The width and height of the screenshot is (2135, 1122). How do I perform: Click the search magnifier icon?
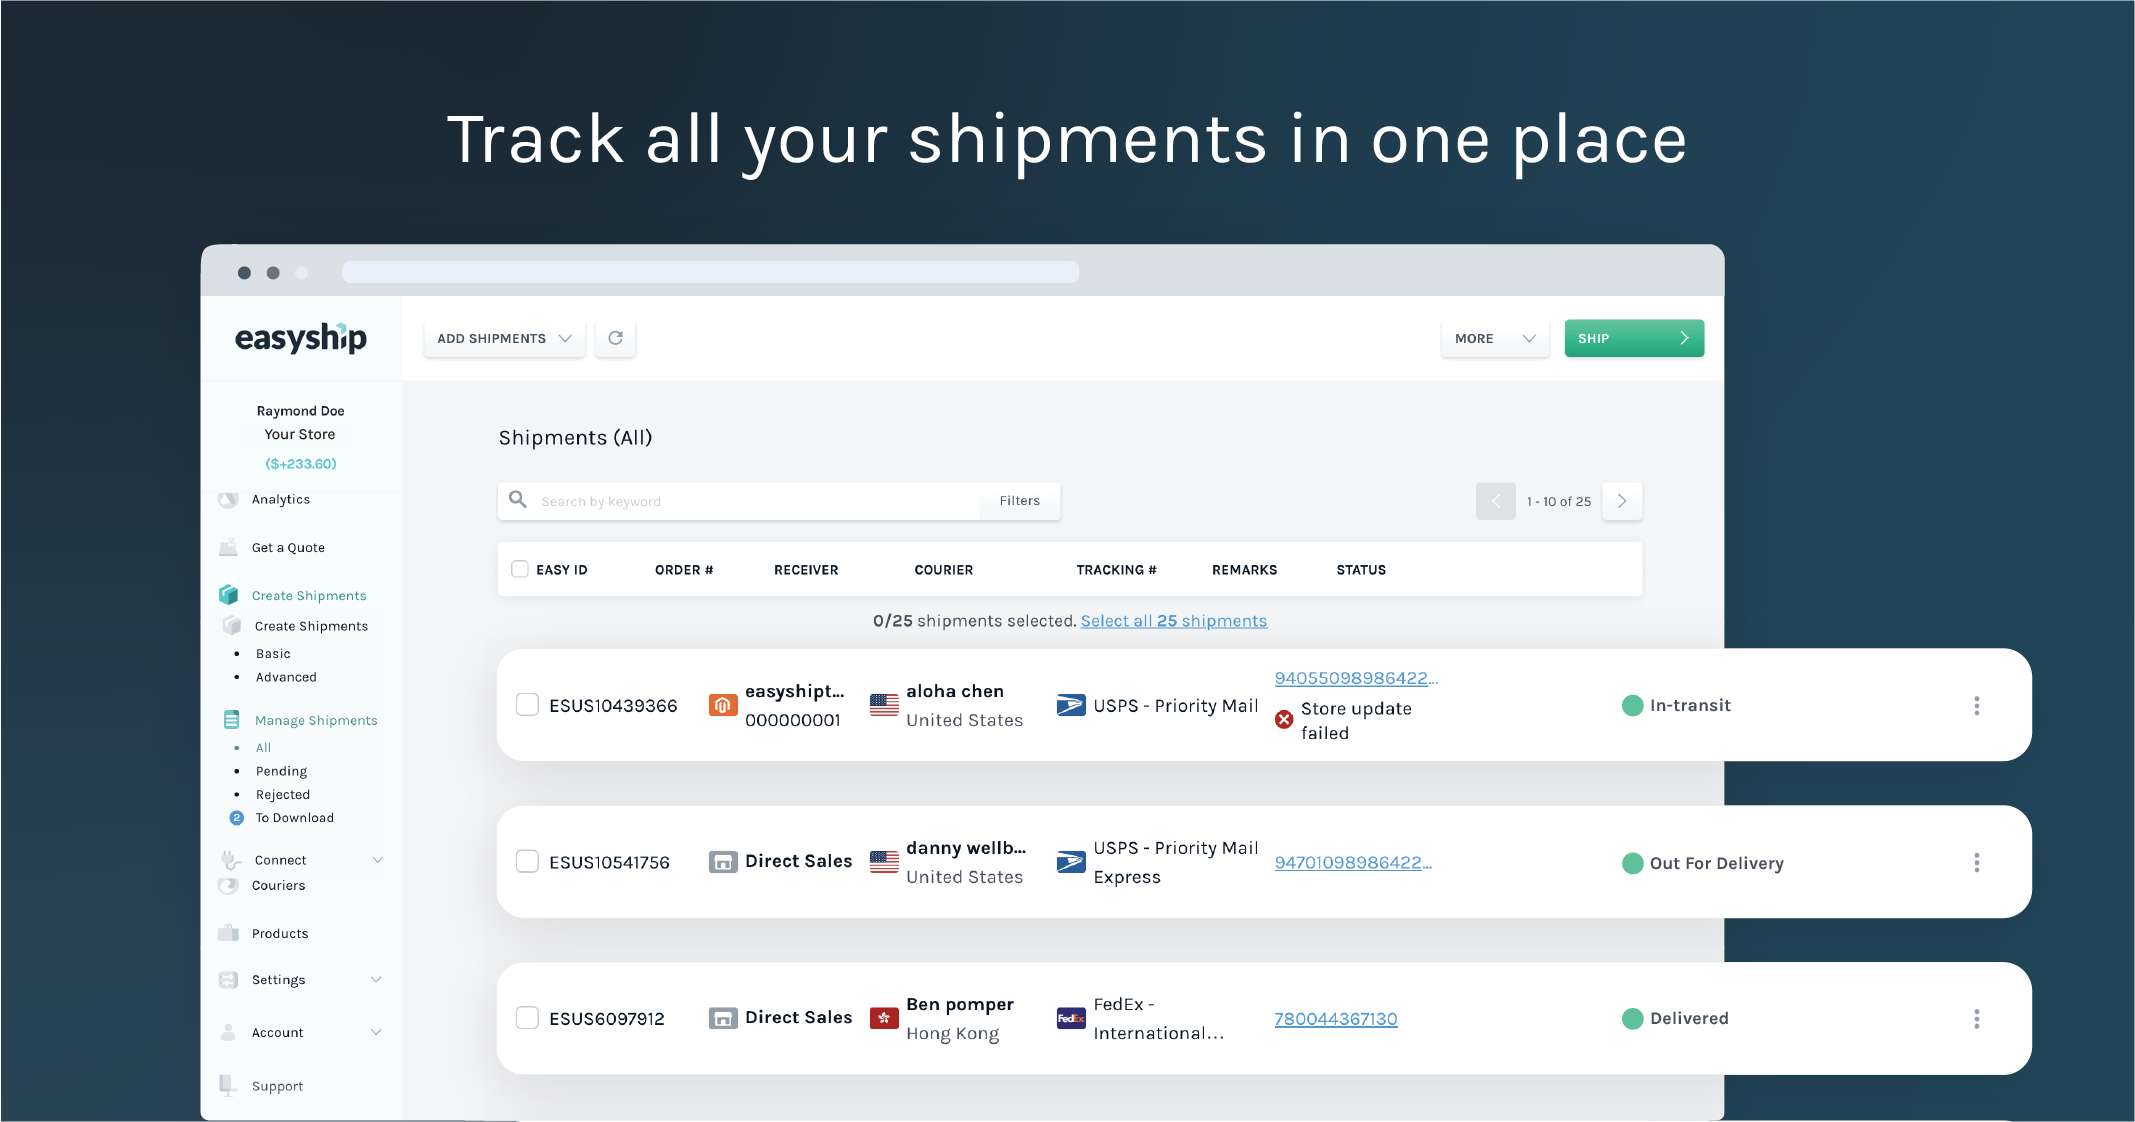coord(518,499)
